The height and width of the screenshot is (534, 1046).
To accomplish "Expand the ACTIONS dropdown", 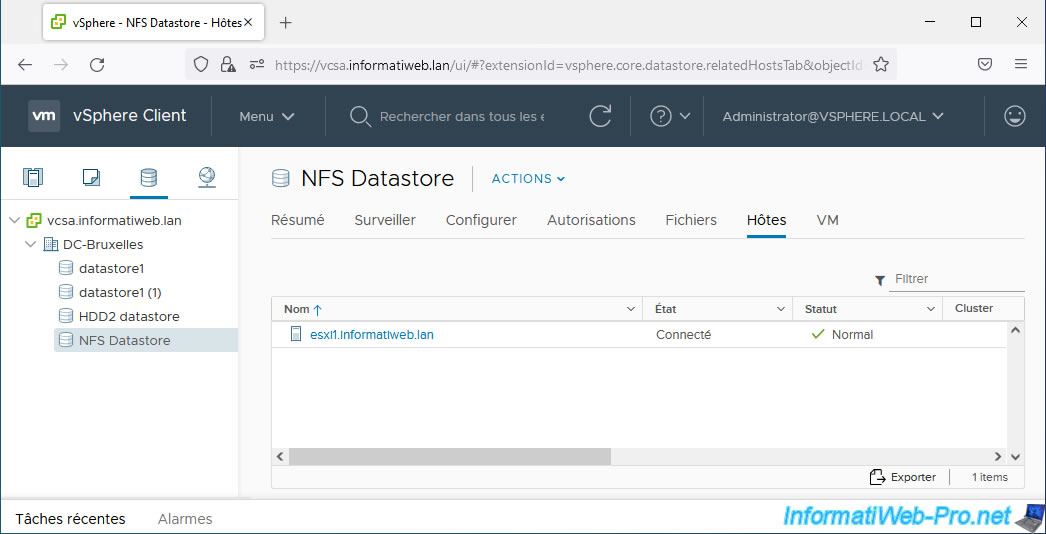I will [528, 179].
